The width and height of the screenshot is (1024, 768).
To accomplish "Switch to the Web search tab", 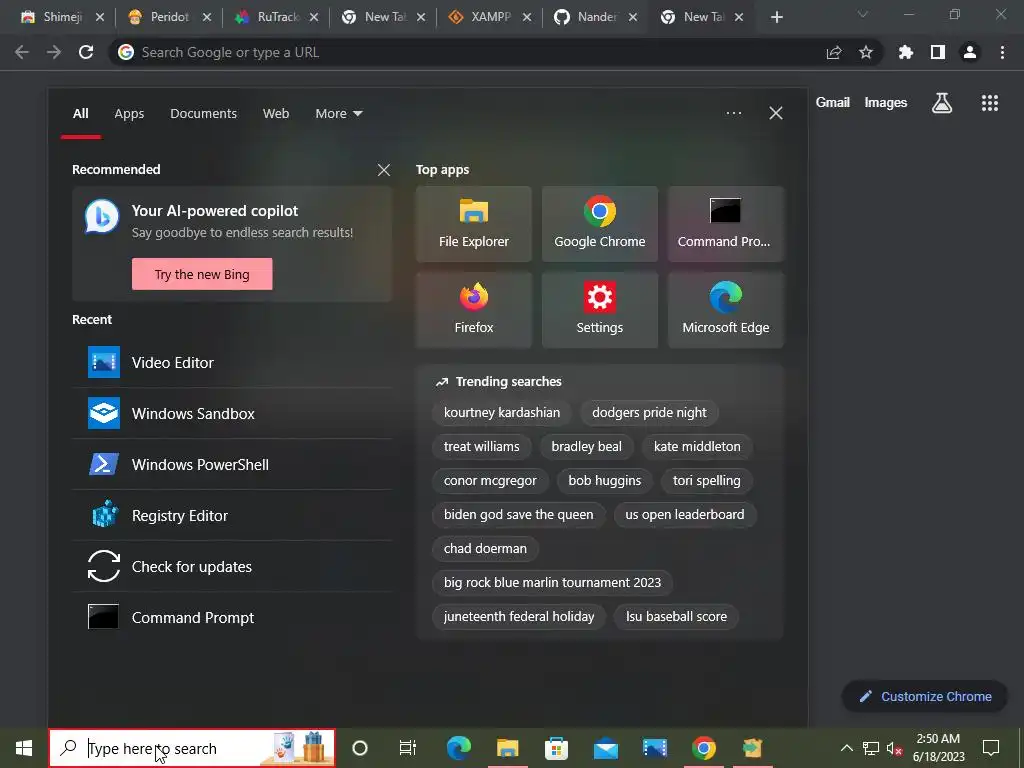I will point(276,114).
